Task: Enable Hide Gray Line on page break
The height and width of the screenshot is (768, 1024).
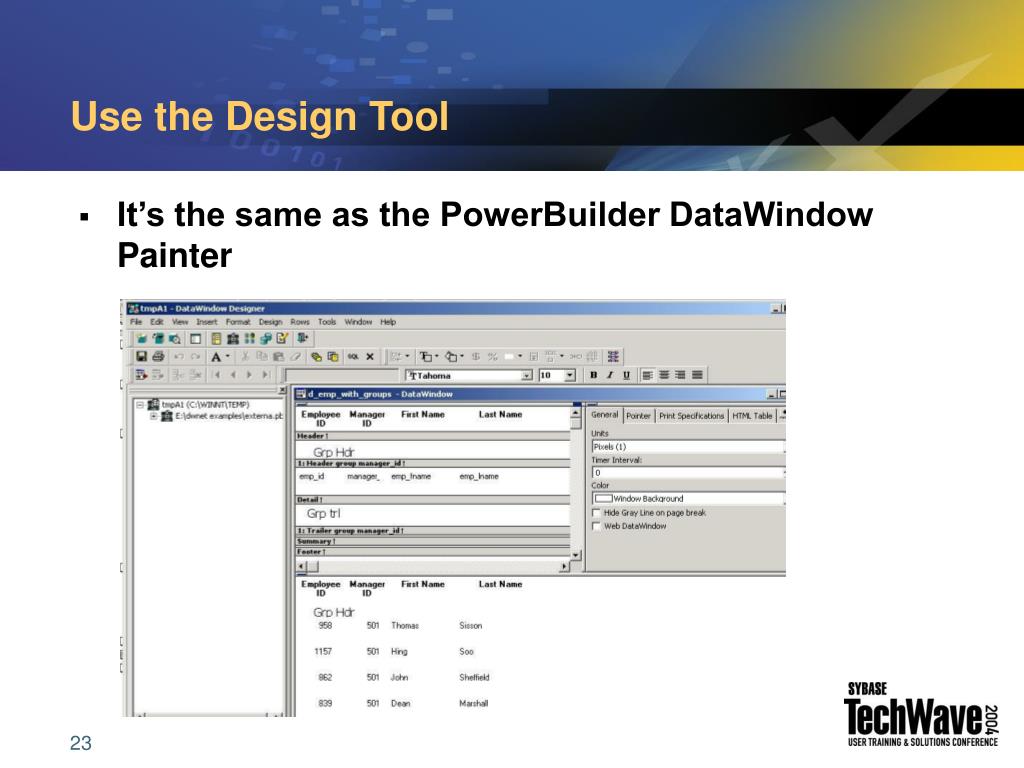Action: [596, 513]
